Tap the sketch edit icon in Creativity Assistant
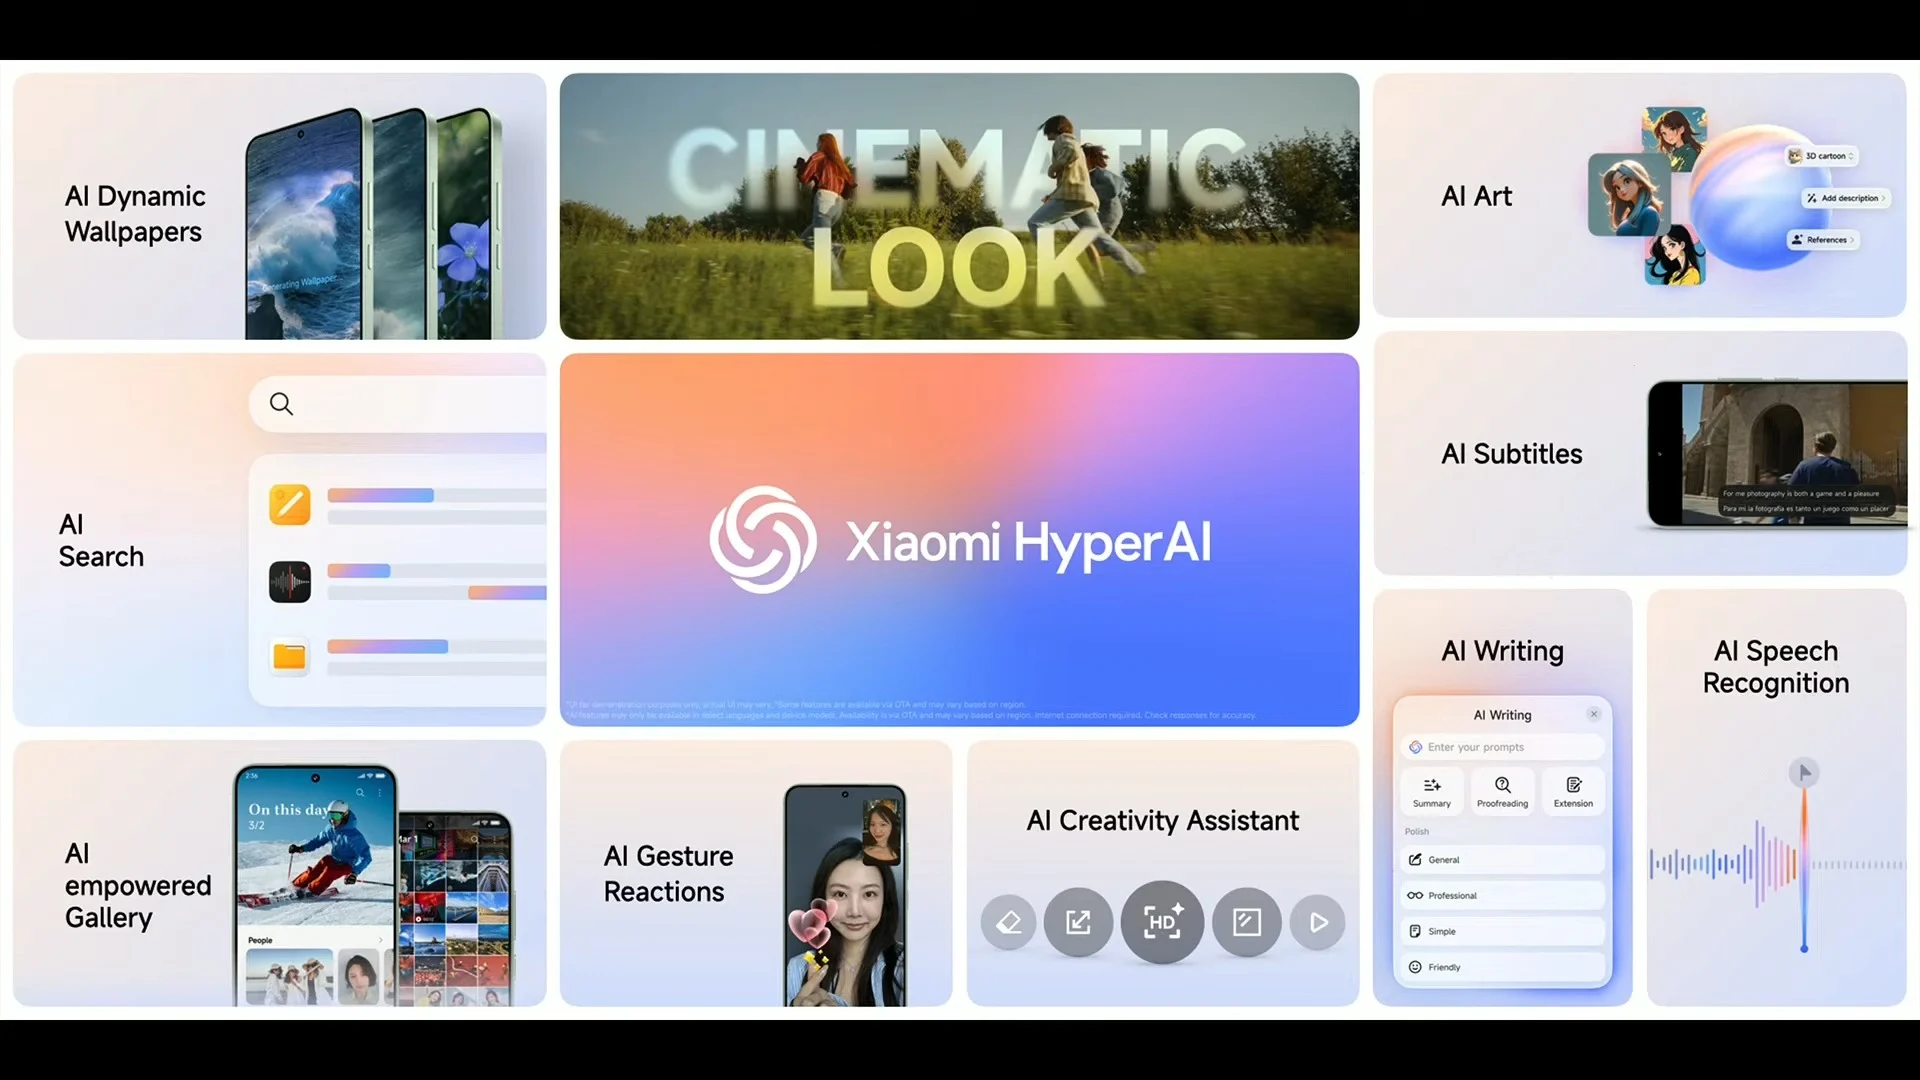Screen dimensions: 1920x1080 point(1247,922)
